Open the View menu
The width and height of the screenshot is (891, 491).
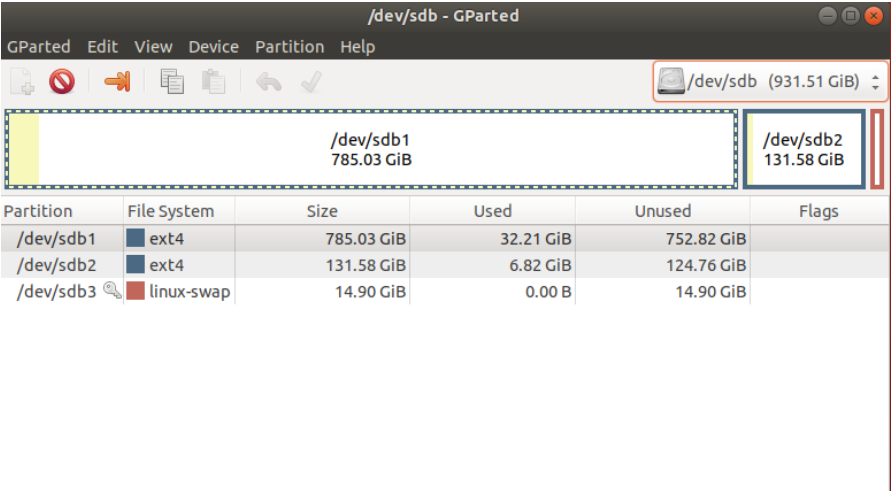(153, 47)
